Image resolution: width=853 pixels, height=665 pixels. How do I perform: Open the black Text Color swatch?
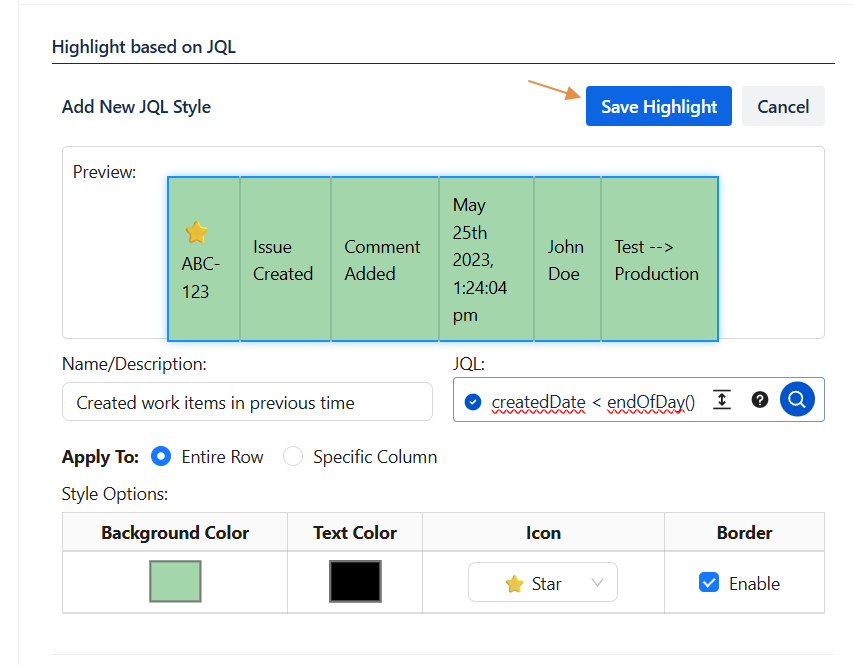coord(355,581)
